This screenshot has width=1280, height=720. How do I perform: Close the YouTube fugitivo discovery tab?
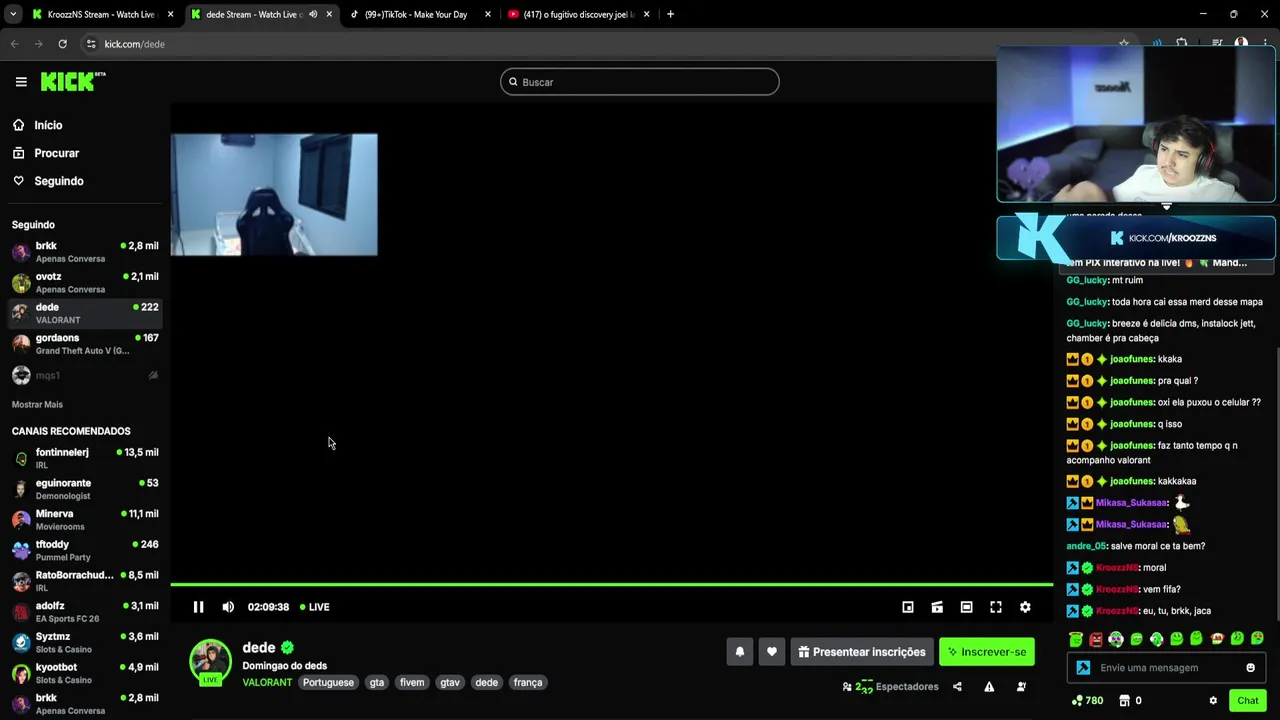(647, 14)
